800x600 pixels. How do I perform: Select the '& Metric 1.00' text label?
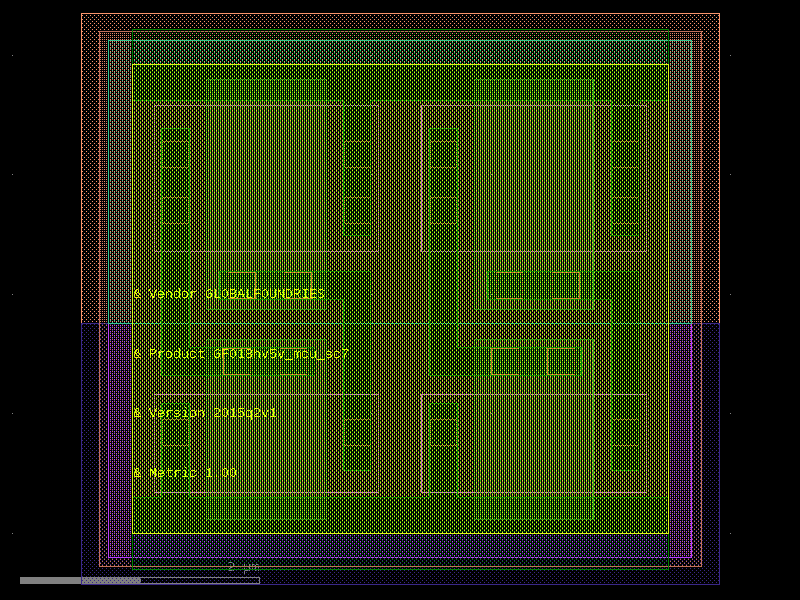click(185, 472)
